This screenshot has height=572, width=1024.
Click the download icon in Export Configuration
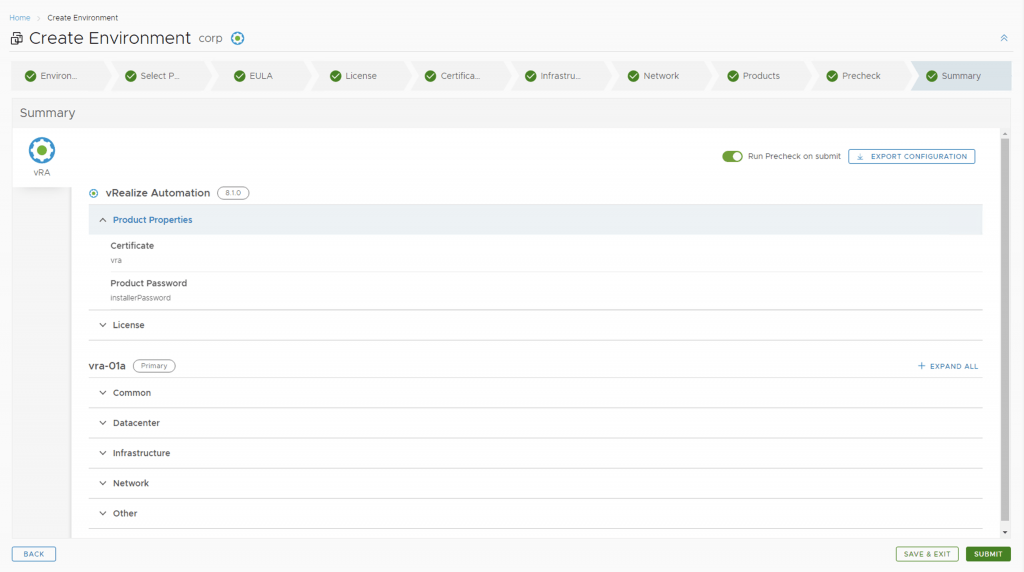[860, 157]
